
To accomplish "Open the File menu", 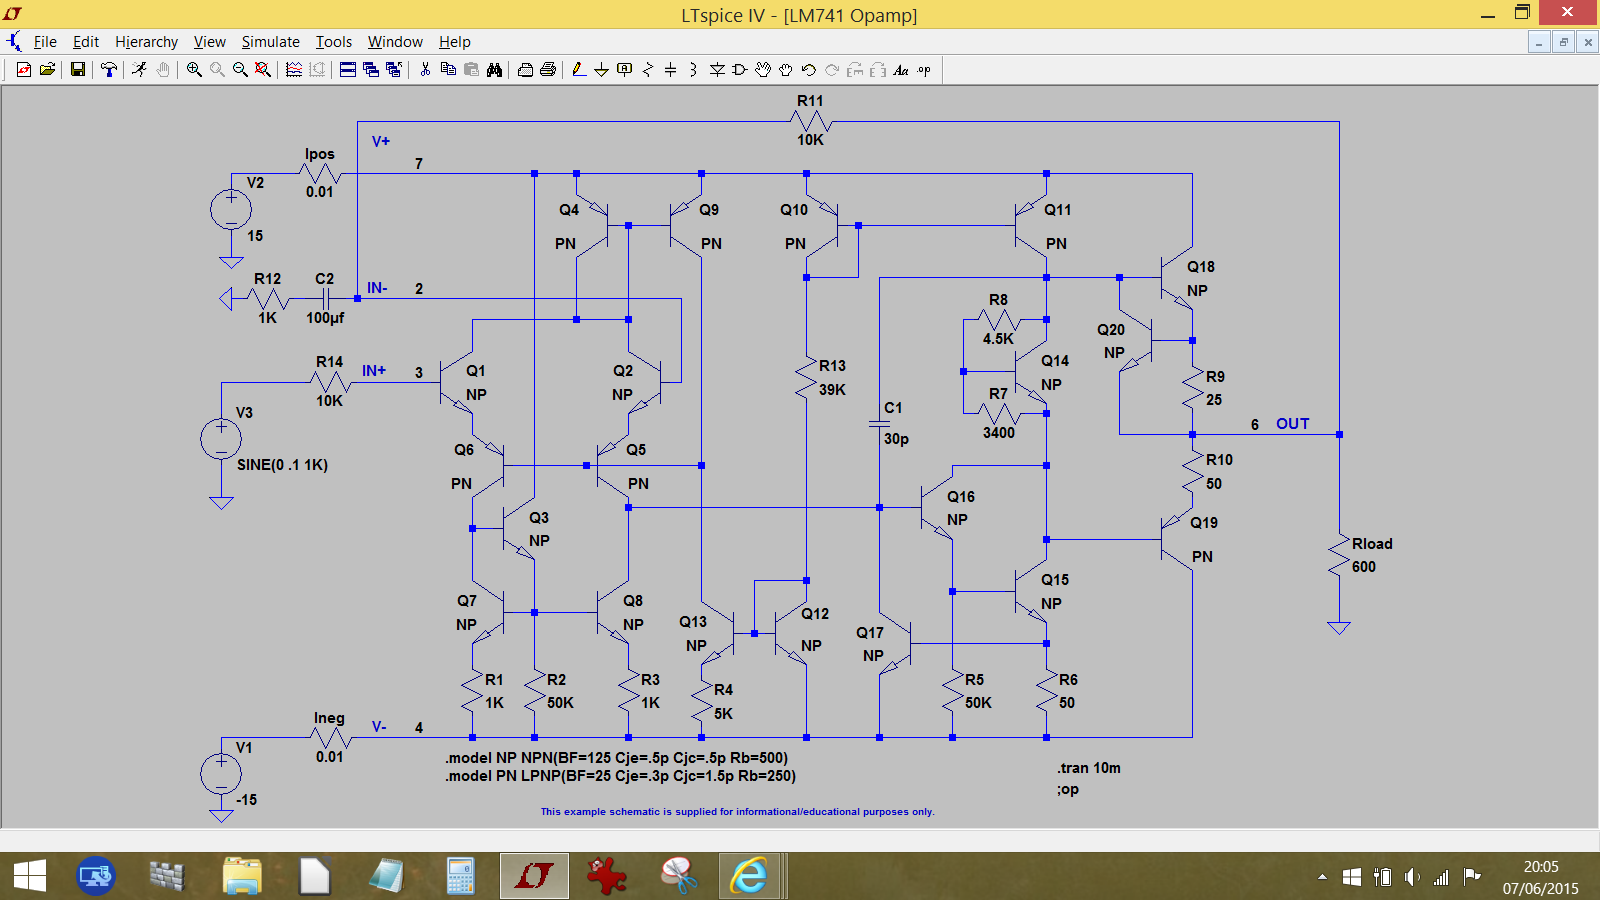I will [x=45, y=42].
